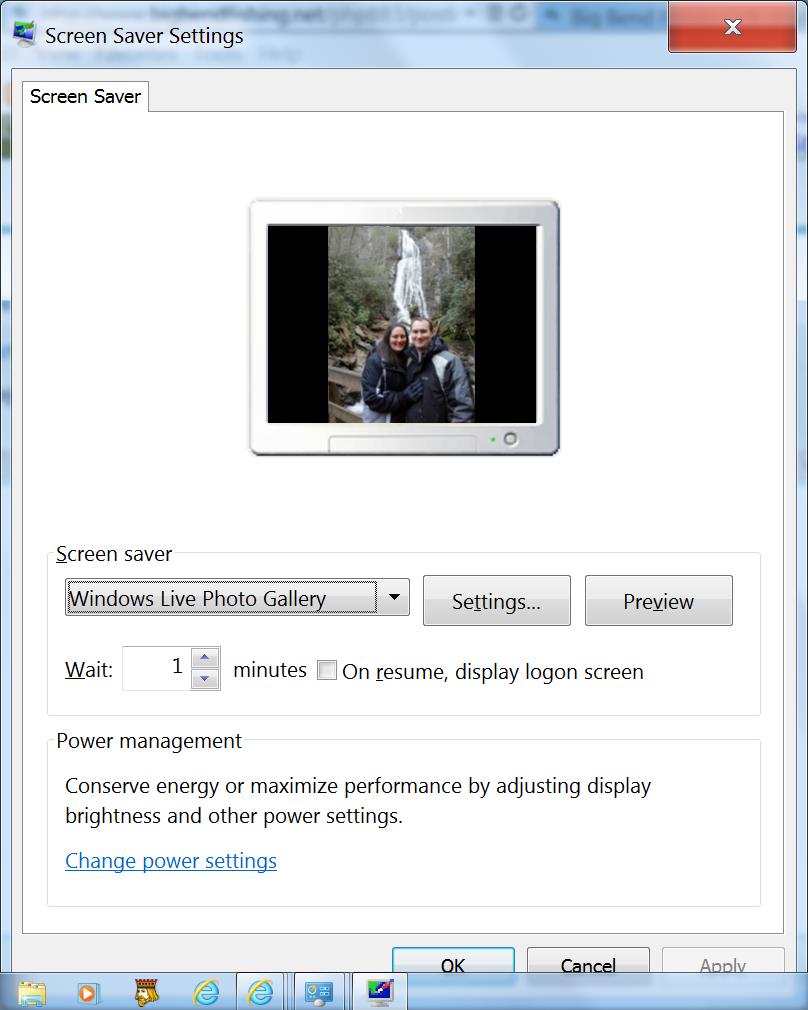The image size is (808, 1010).
Task: Decrease wait minutes with the down arrow
Action: (205, 680)
